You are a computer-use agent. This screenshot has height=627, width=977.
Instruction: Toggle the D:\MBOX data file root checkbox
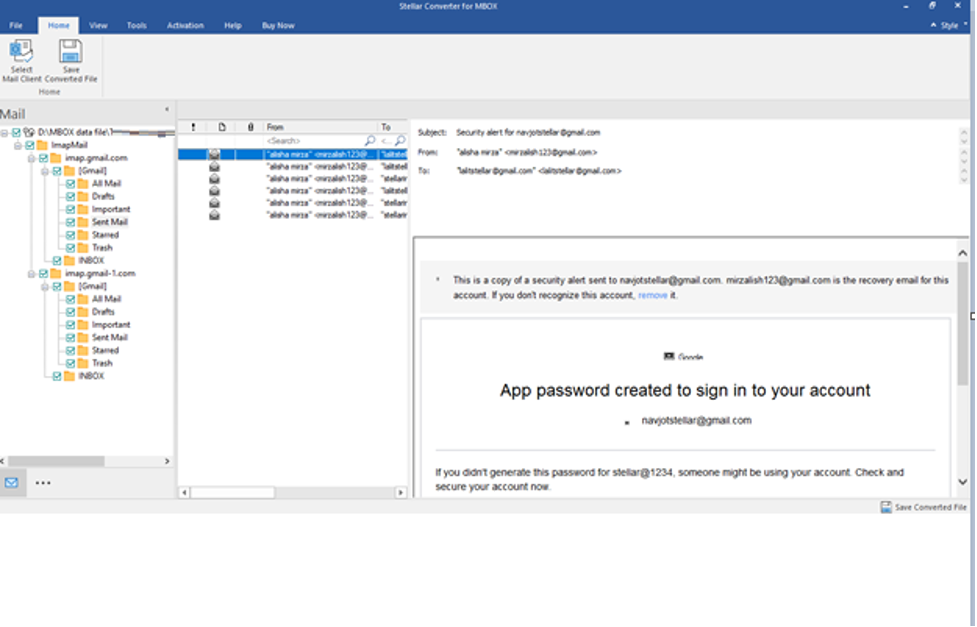click(x=17, y=132)
